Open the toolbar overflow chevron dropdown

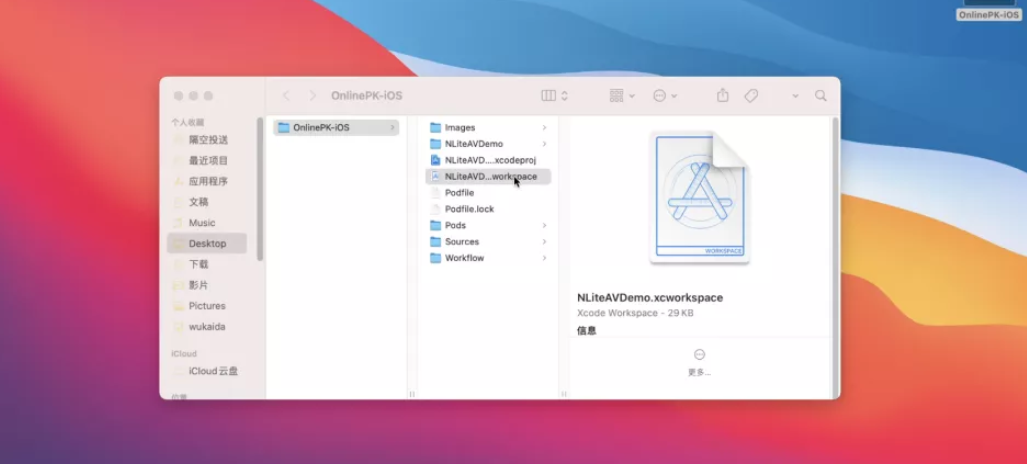795,96
